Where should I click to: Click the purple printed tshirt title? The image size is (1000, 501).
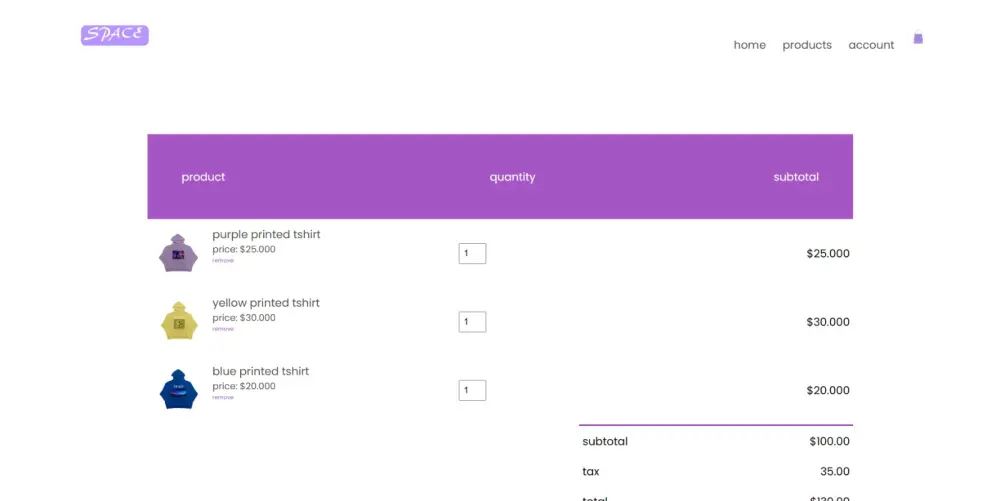[x=266, y=234]
